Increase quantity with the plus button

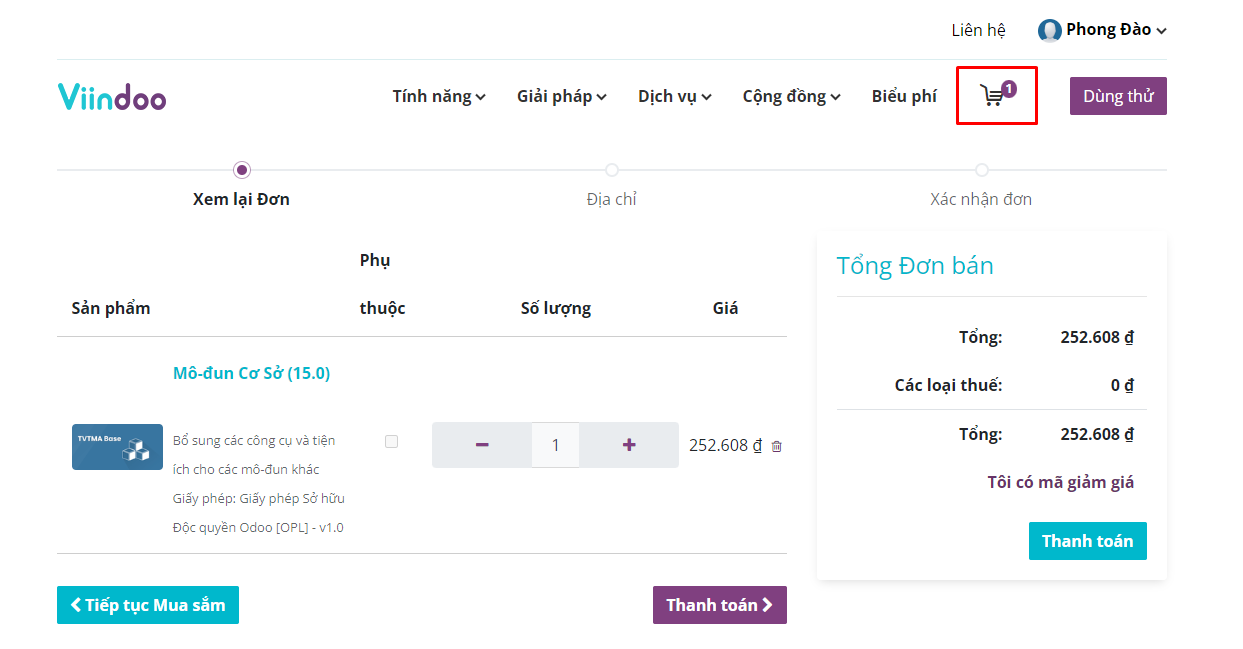coord(629,445)
